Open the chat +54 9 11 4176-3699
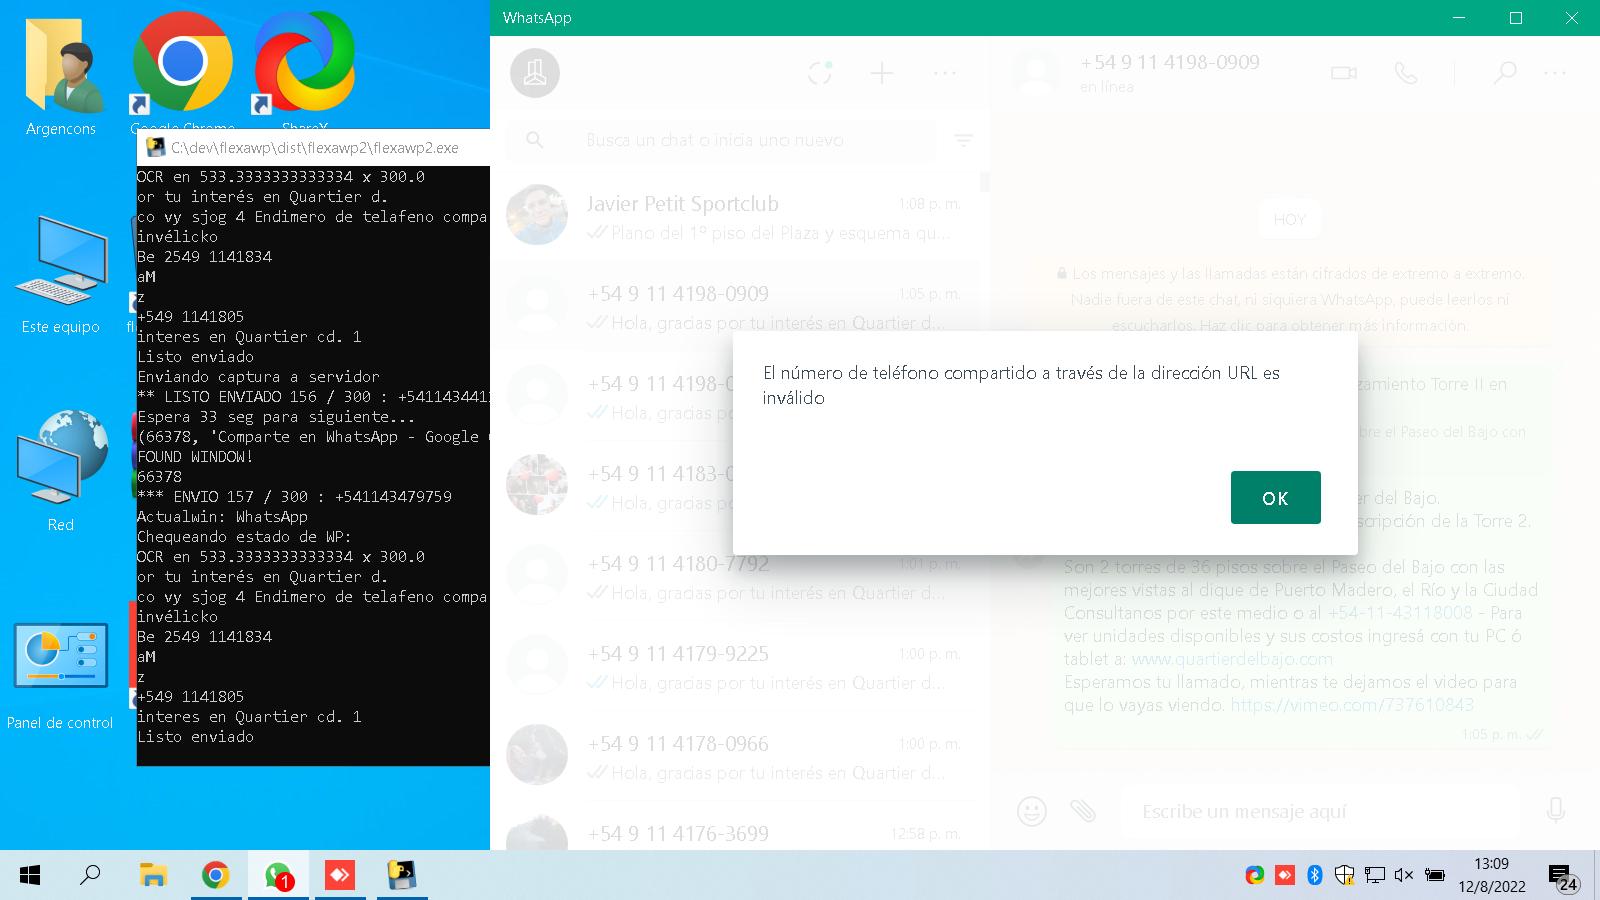This screenshot has height=900, width=1600. pyautogui.click(x=735, y=830)
